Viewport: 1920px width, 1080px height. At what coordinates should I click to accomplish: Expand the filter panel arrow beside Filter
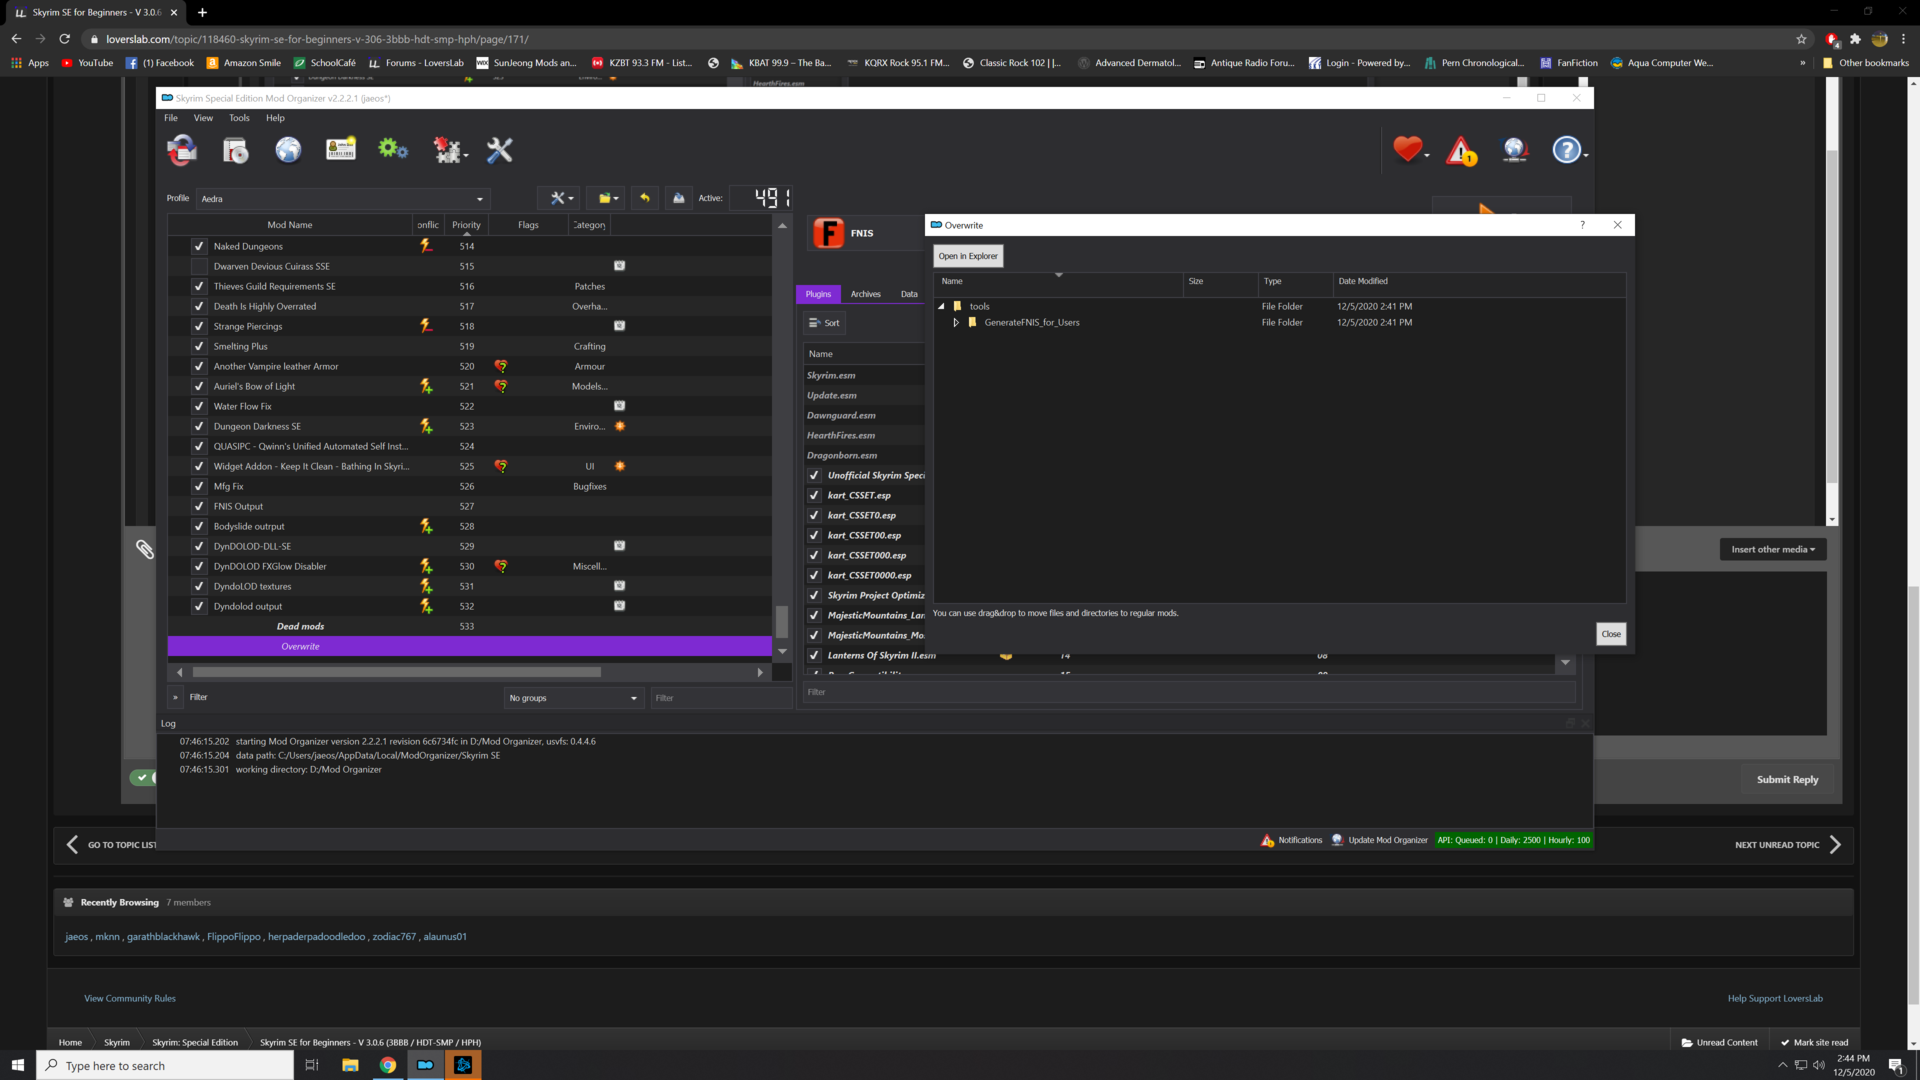coord(175,697)
